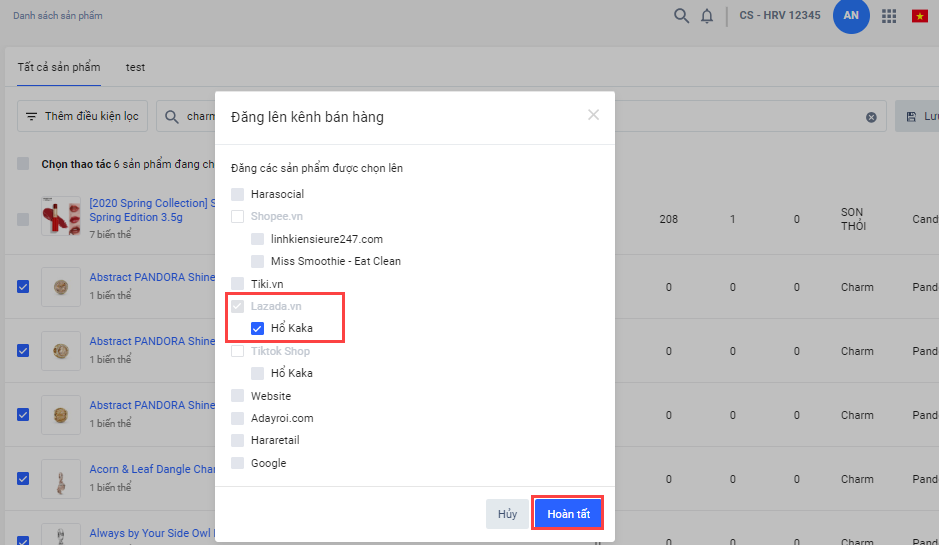Toggle the Google channel checkbox
Image resolution: width=939 pixels, height=545 pixels.
pos(238,463)
